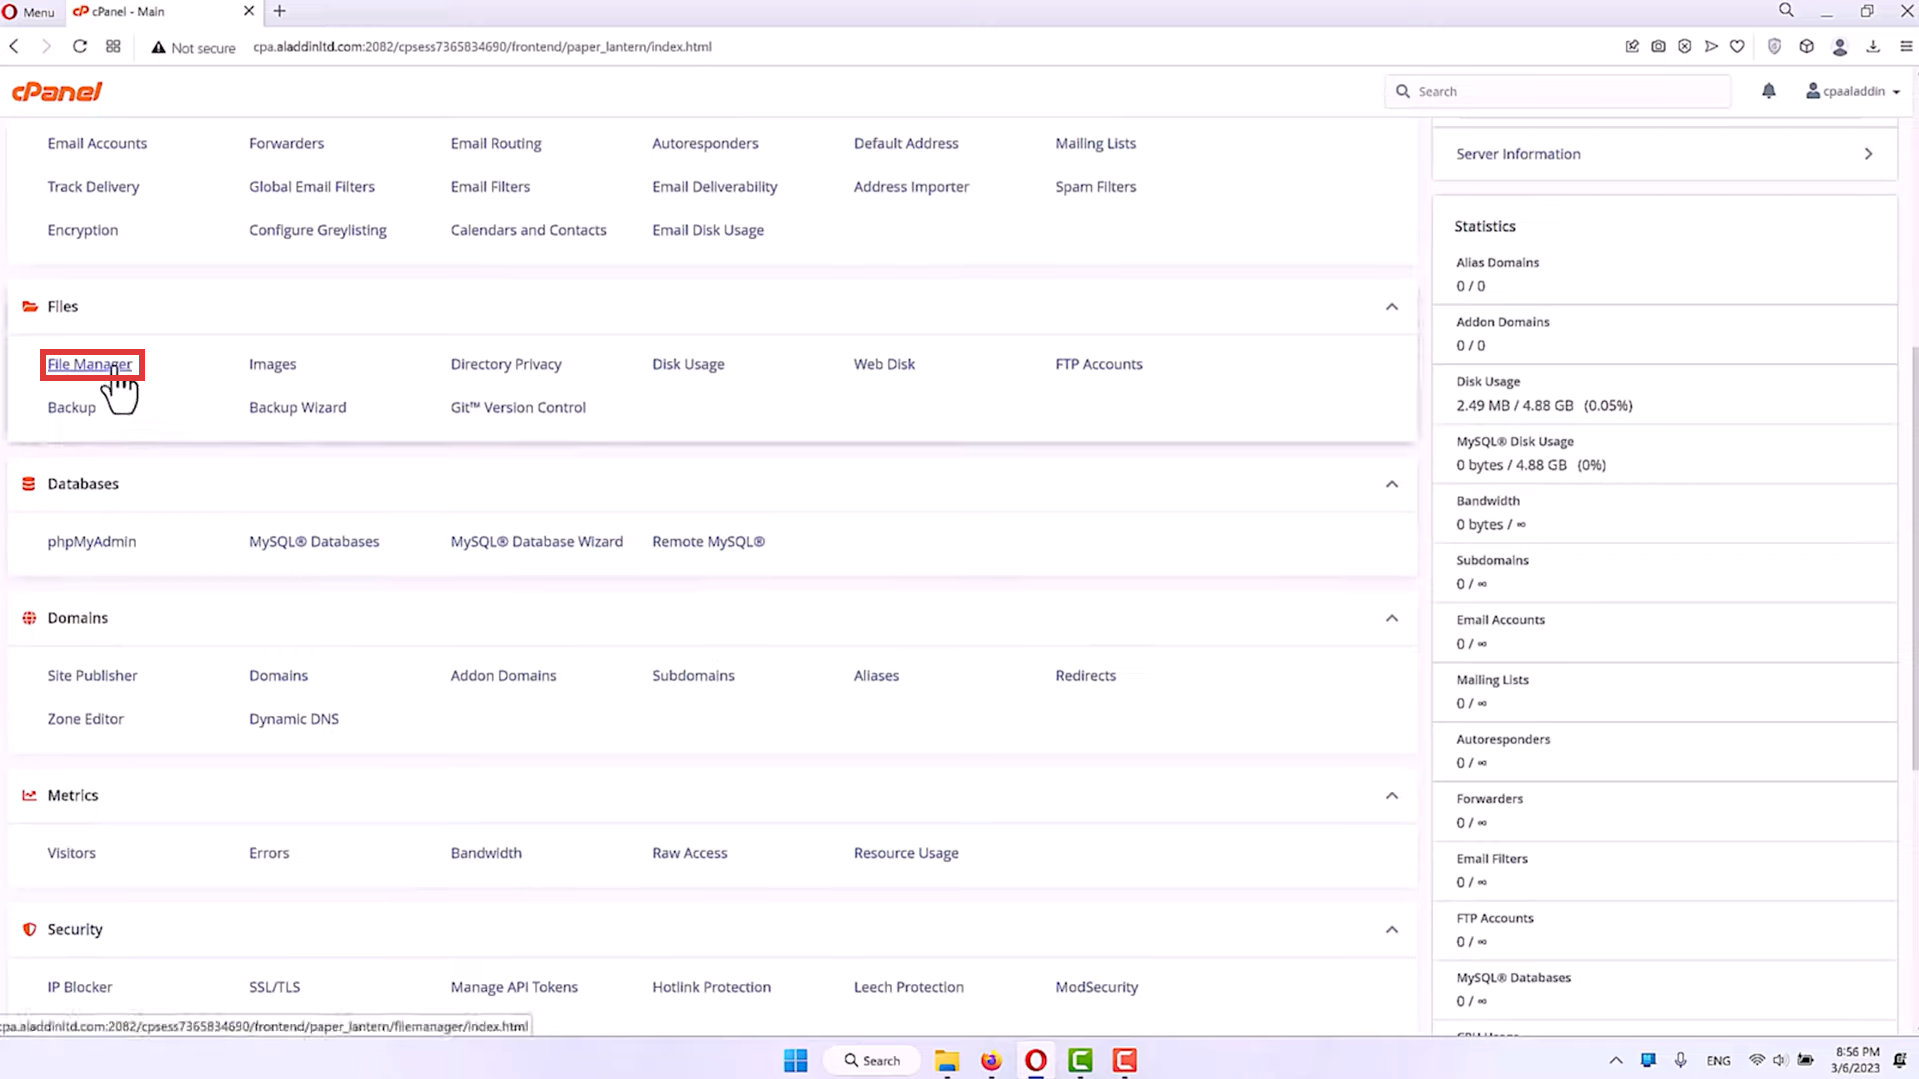This screenshot has width=1919, height=1079.
Task: Click the Opera taskbar icon
Action: [x=1036, y=1060]
